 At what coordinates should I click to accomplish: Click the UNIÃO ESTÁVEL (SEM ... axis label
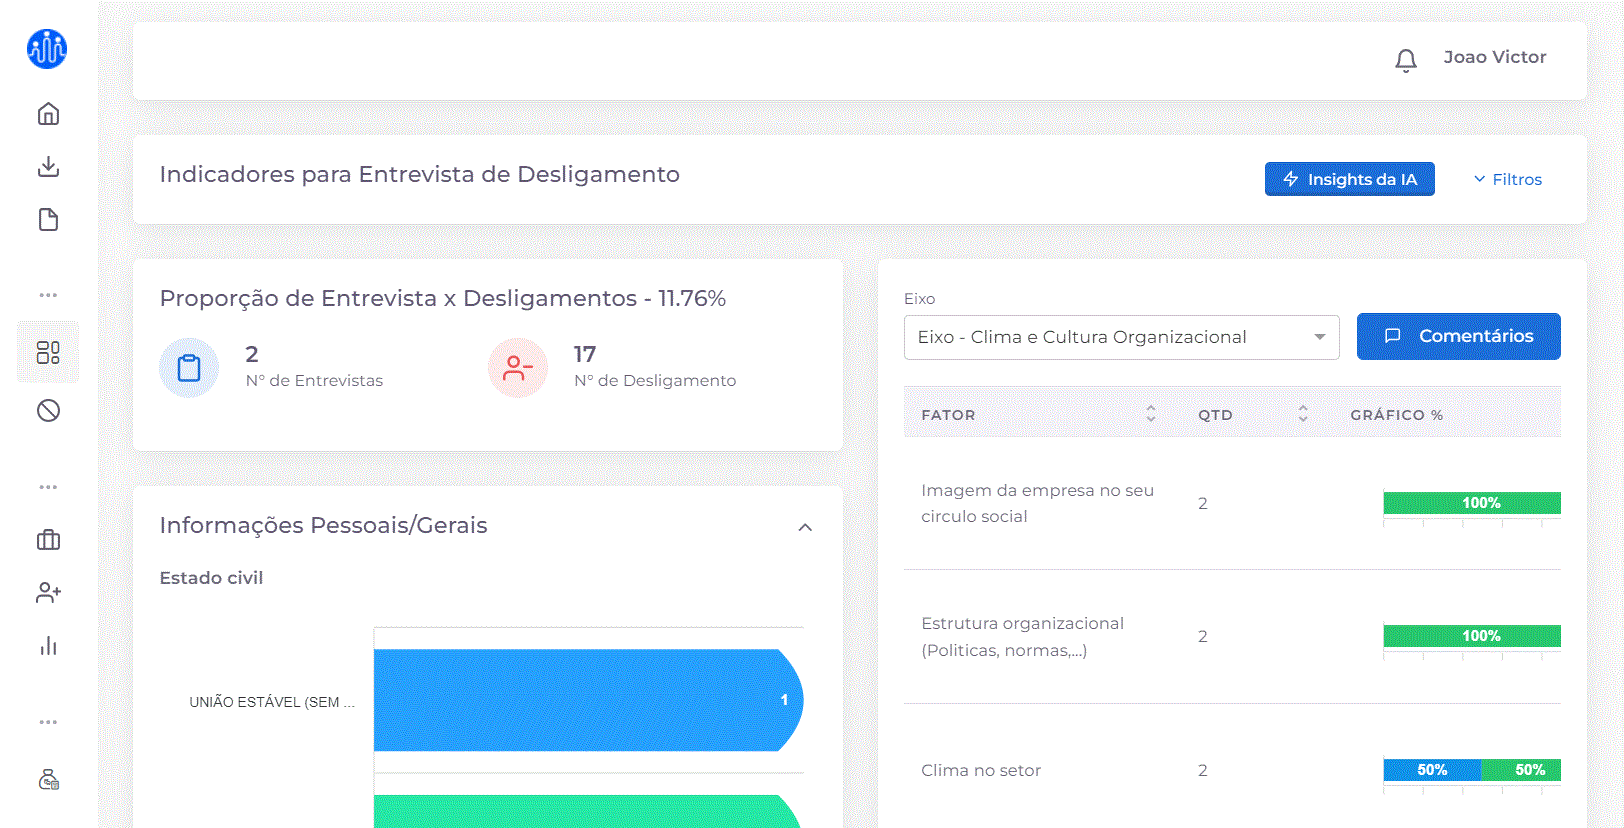coord(272,702)
